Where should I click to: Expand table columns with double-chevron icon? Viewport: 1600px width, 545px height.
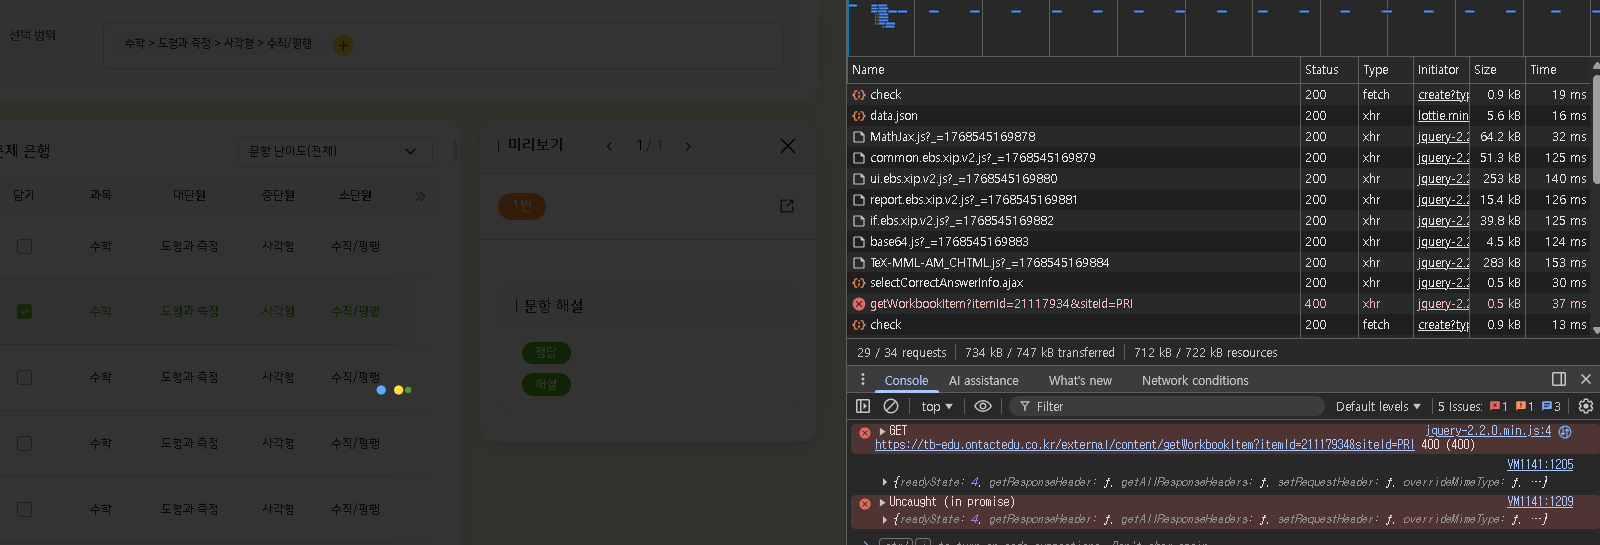[x=421, y=196]
